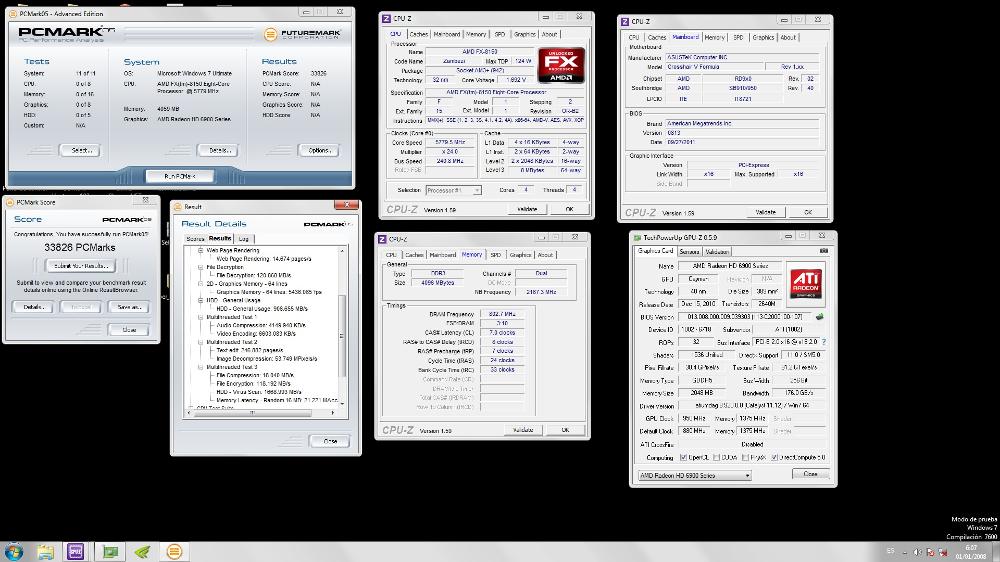Click the CPU-Z Mainboard window title icon
The width and height of the screenshot is (1000, 562).
(625, 22)
